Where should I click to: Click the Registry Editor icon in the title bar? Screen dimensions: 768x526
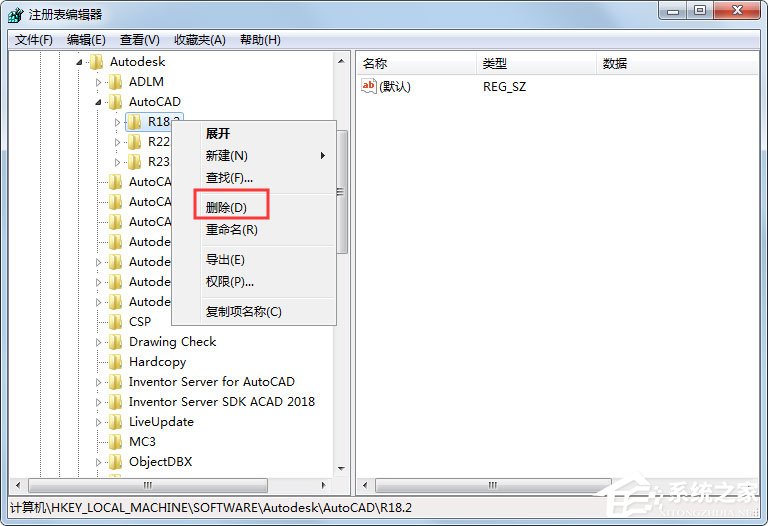click(15, 15)
